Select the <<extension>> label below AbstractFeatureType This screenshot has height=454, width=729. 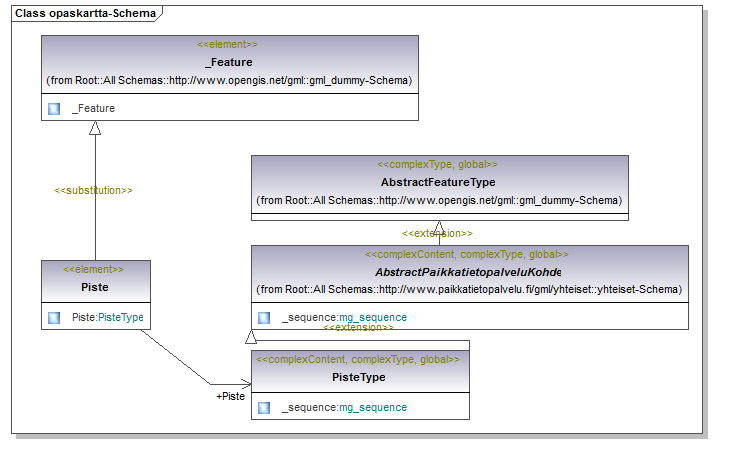[437, 233]
